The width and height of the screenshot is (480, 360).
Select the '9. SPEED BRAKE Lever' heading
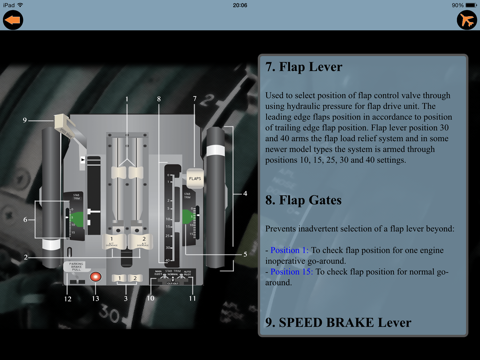pos(338,322)
